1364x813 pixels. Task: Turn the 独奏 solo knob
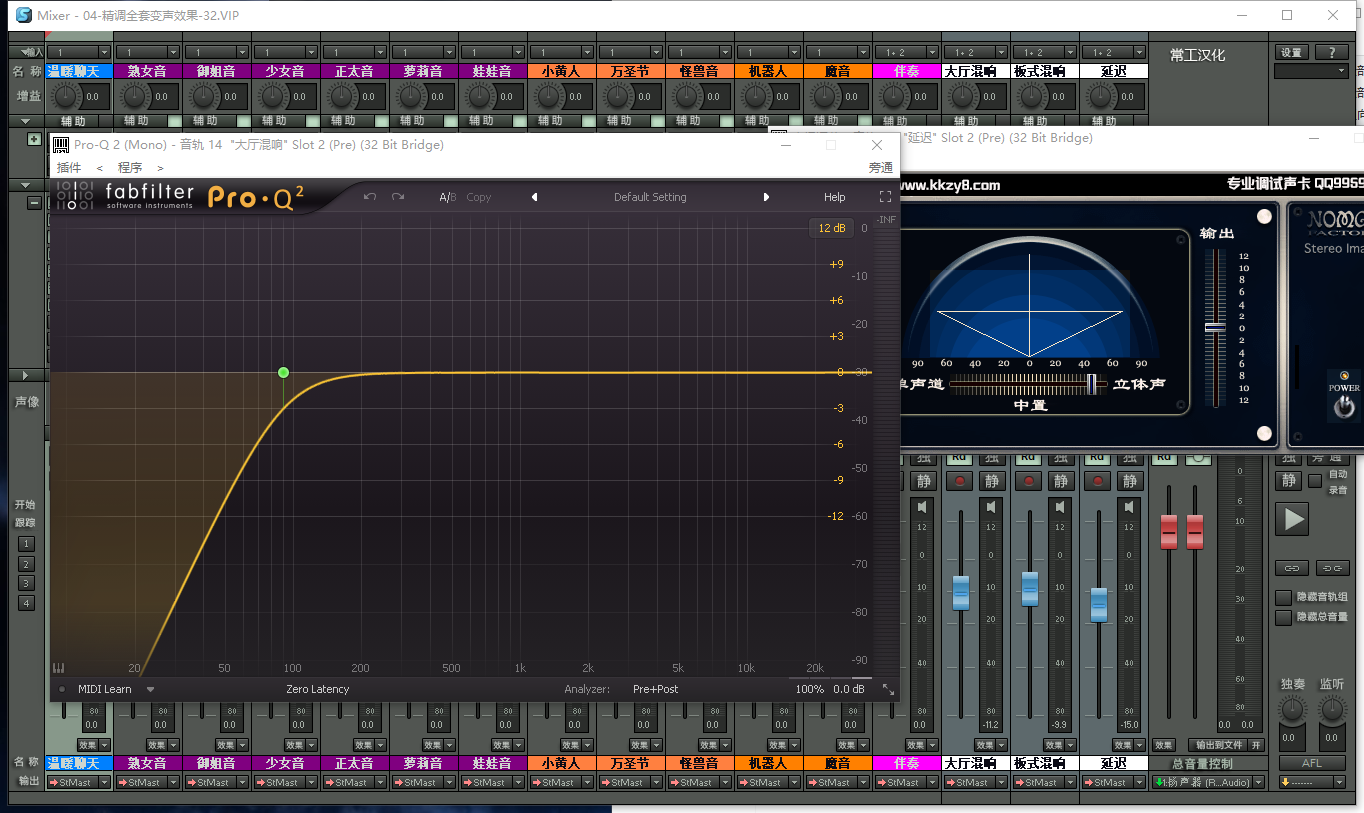[x=1293, y=710]
